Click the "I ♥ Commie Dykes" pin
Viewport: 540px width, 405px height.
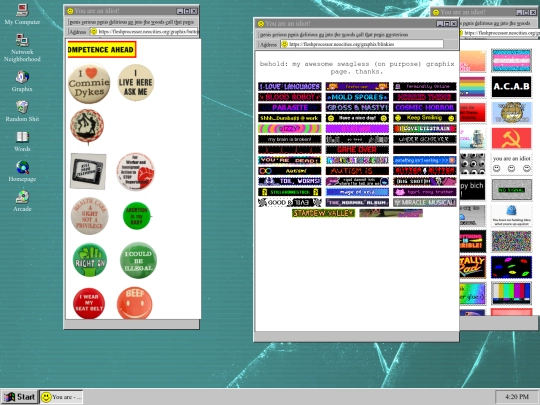coord(90,83)
